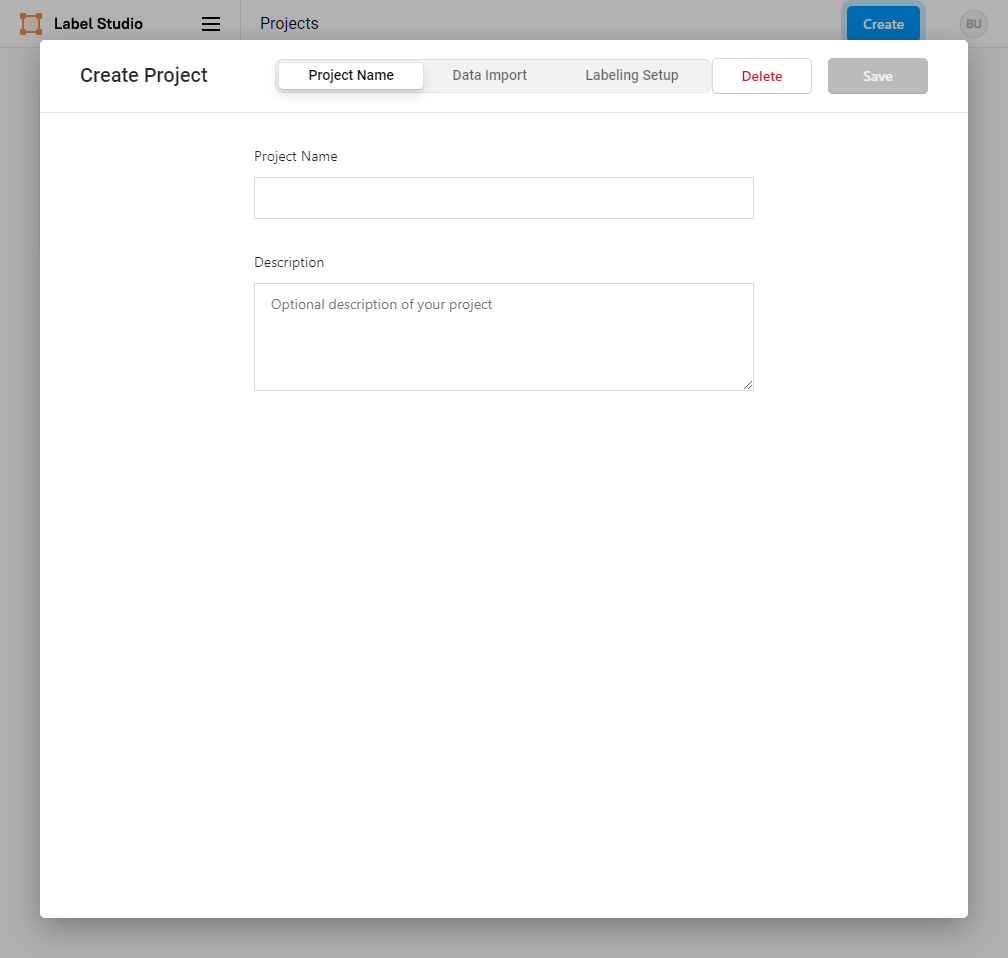Click the Project Name field label
The width and height of the screenshot is (1008, 958).
pos(296,156)
